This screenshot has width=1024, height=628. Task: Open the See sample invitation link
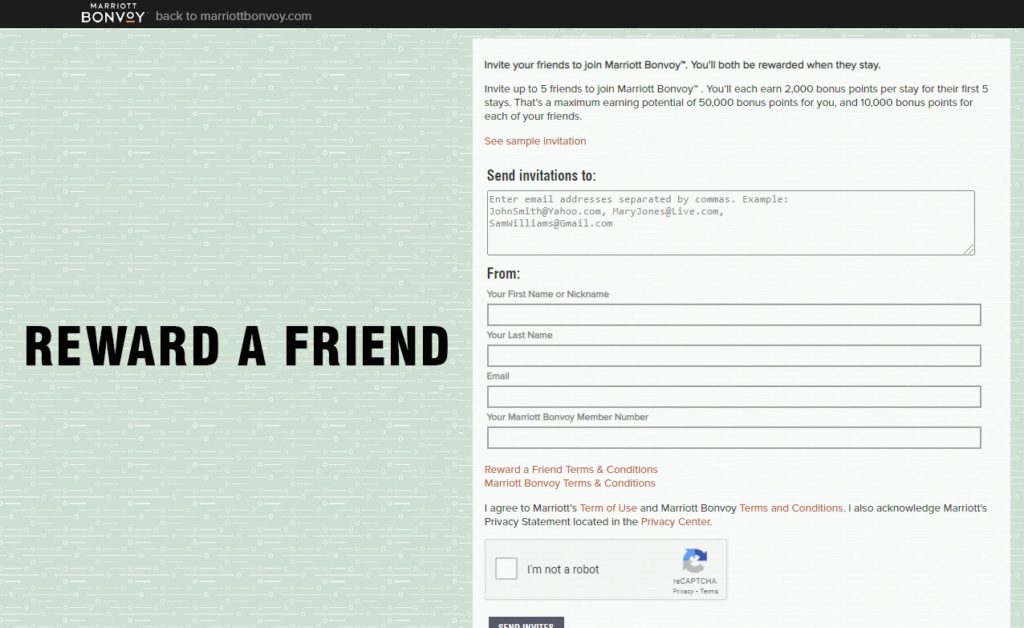[535, 141]
